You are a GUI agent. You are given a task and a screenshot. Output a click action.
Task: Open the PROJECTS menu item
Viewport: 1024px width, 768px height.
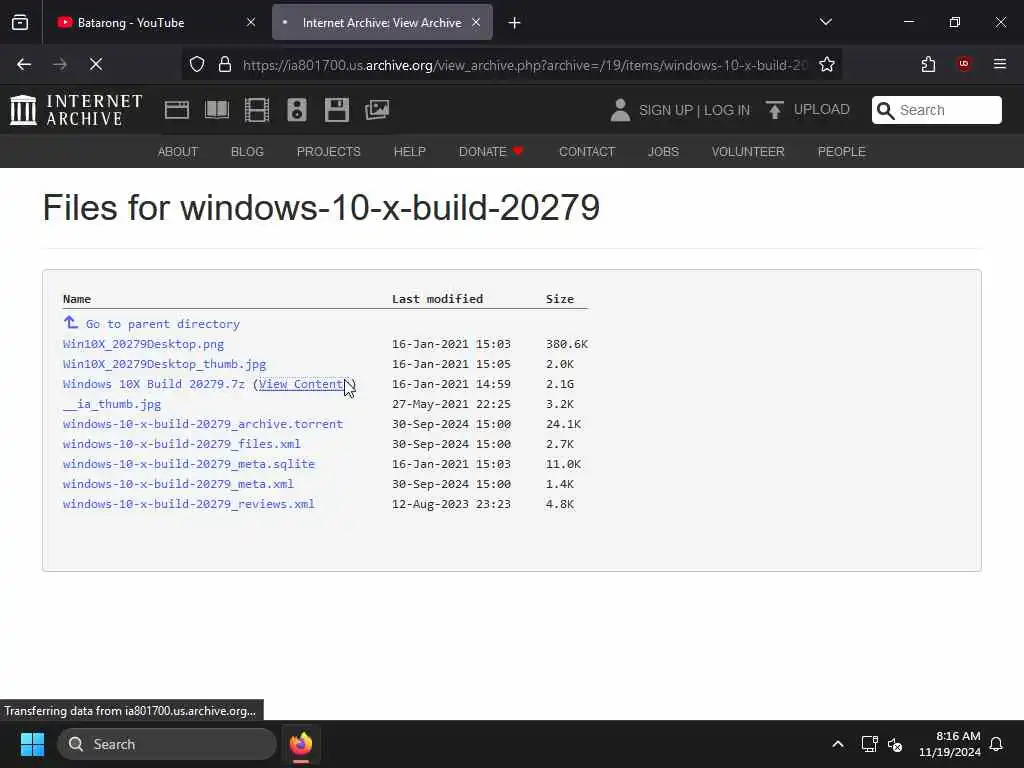coord(328,152)
